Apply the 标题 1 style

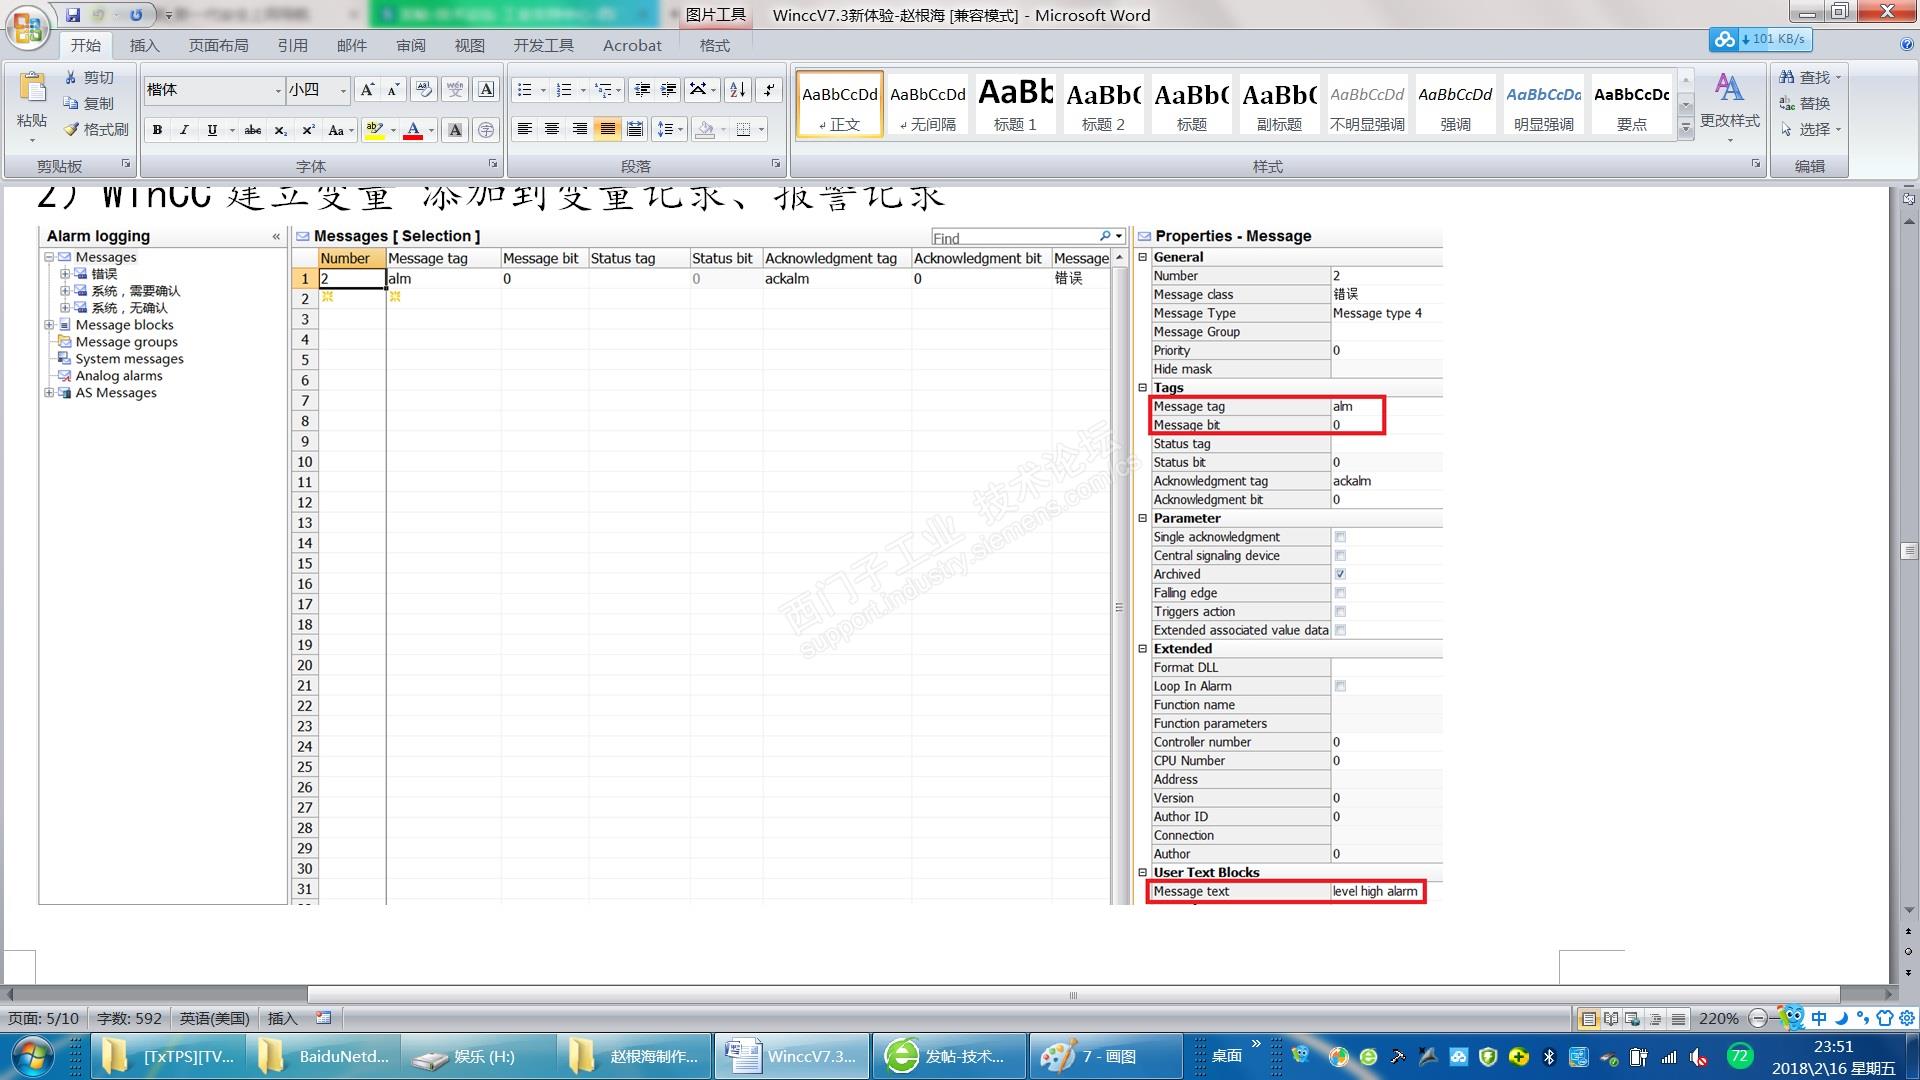[x=1015, y=104]
